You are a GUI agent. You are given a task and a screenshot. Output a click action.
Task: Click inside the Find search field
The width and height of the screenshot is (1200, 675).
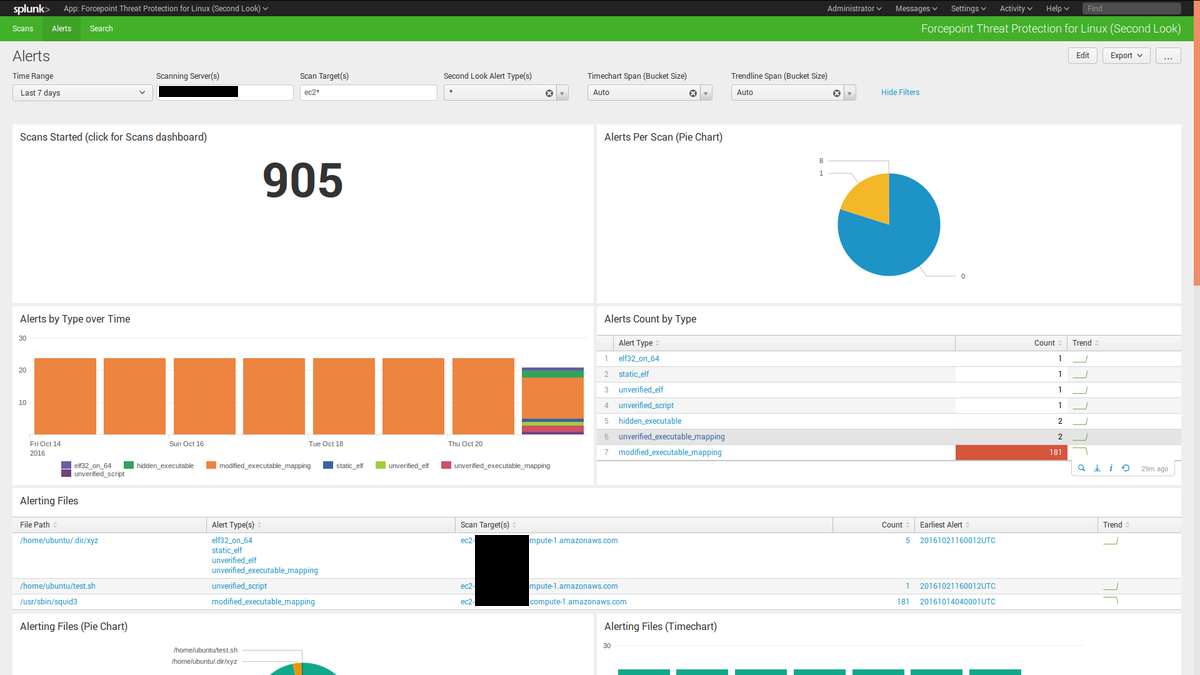(x=1131, y=8)
